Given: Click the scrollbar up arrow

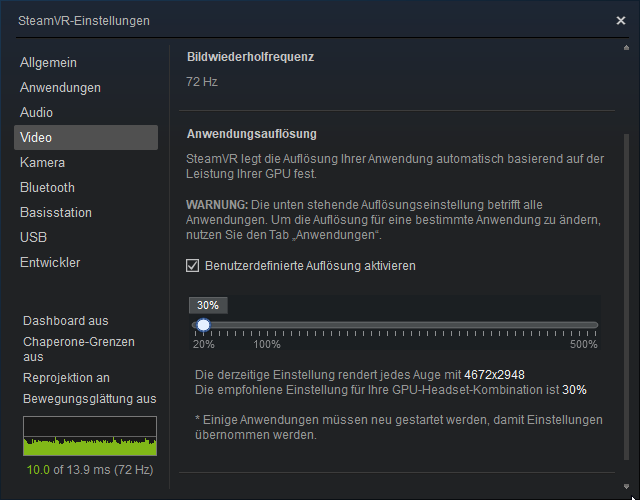Looking at the screenshot, I should click(x=626, y=48).
